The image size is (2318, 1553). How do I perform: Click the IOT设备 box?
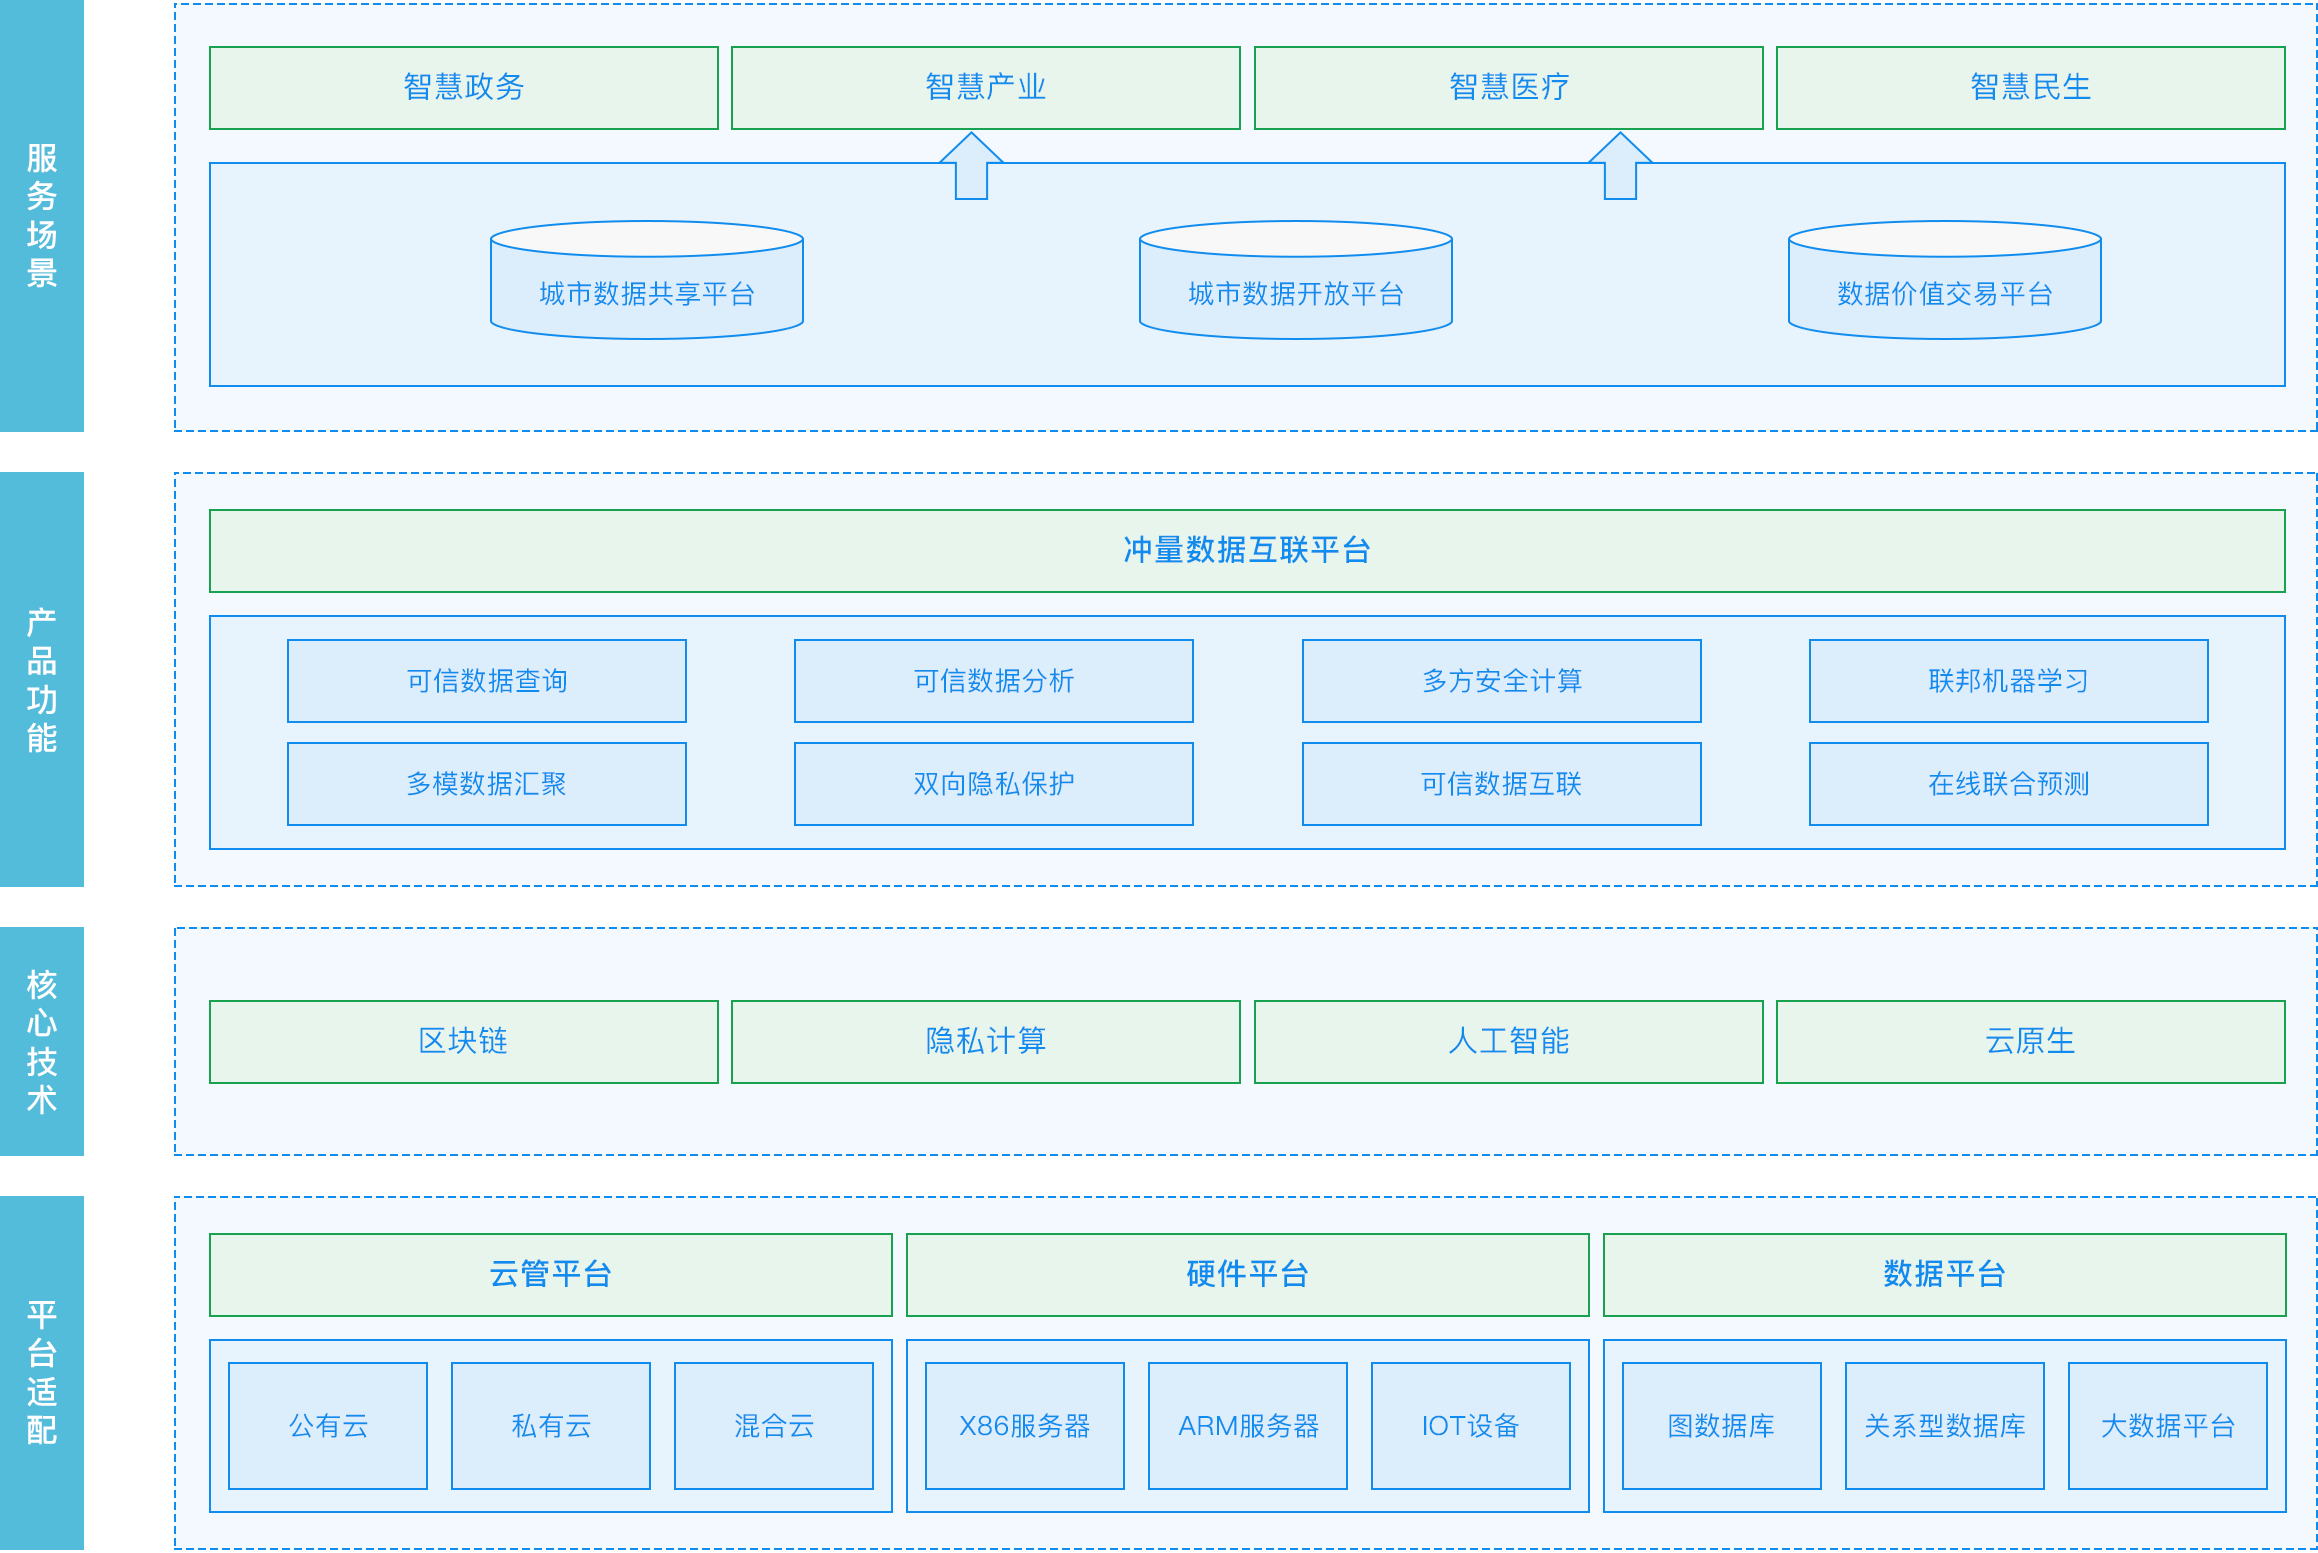point(1471,1426)
